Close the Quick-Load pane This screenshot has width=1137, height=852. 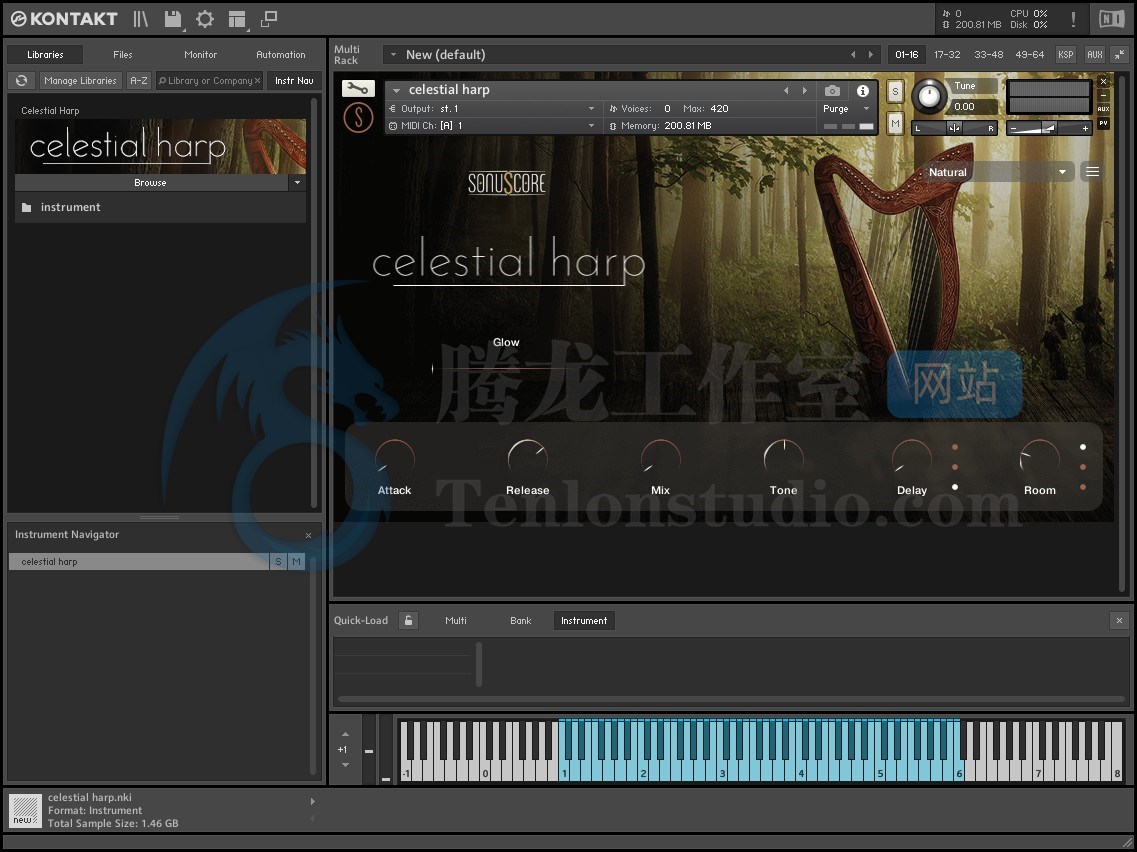1119,620
